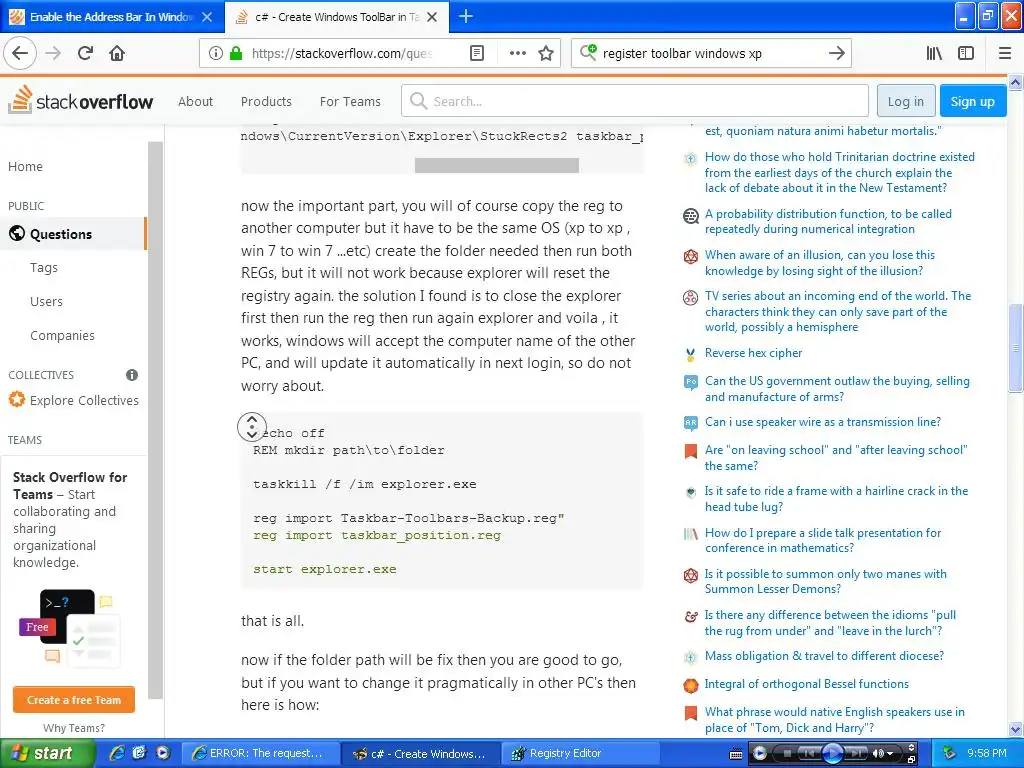Submit search with the arrow button
Image resolution: width=1024 pixels, height=768 pixels.
837,54
